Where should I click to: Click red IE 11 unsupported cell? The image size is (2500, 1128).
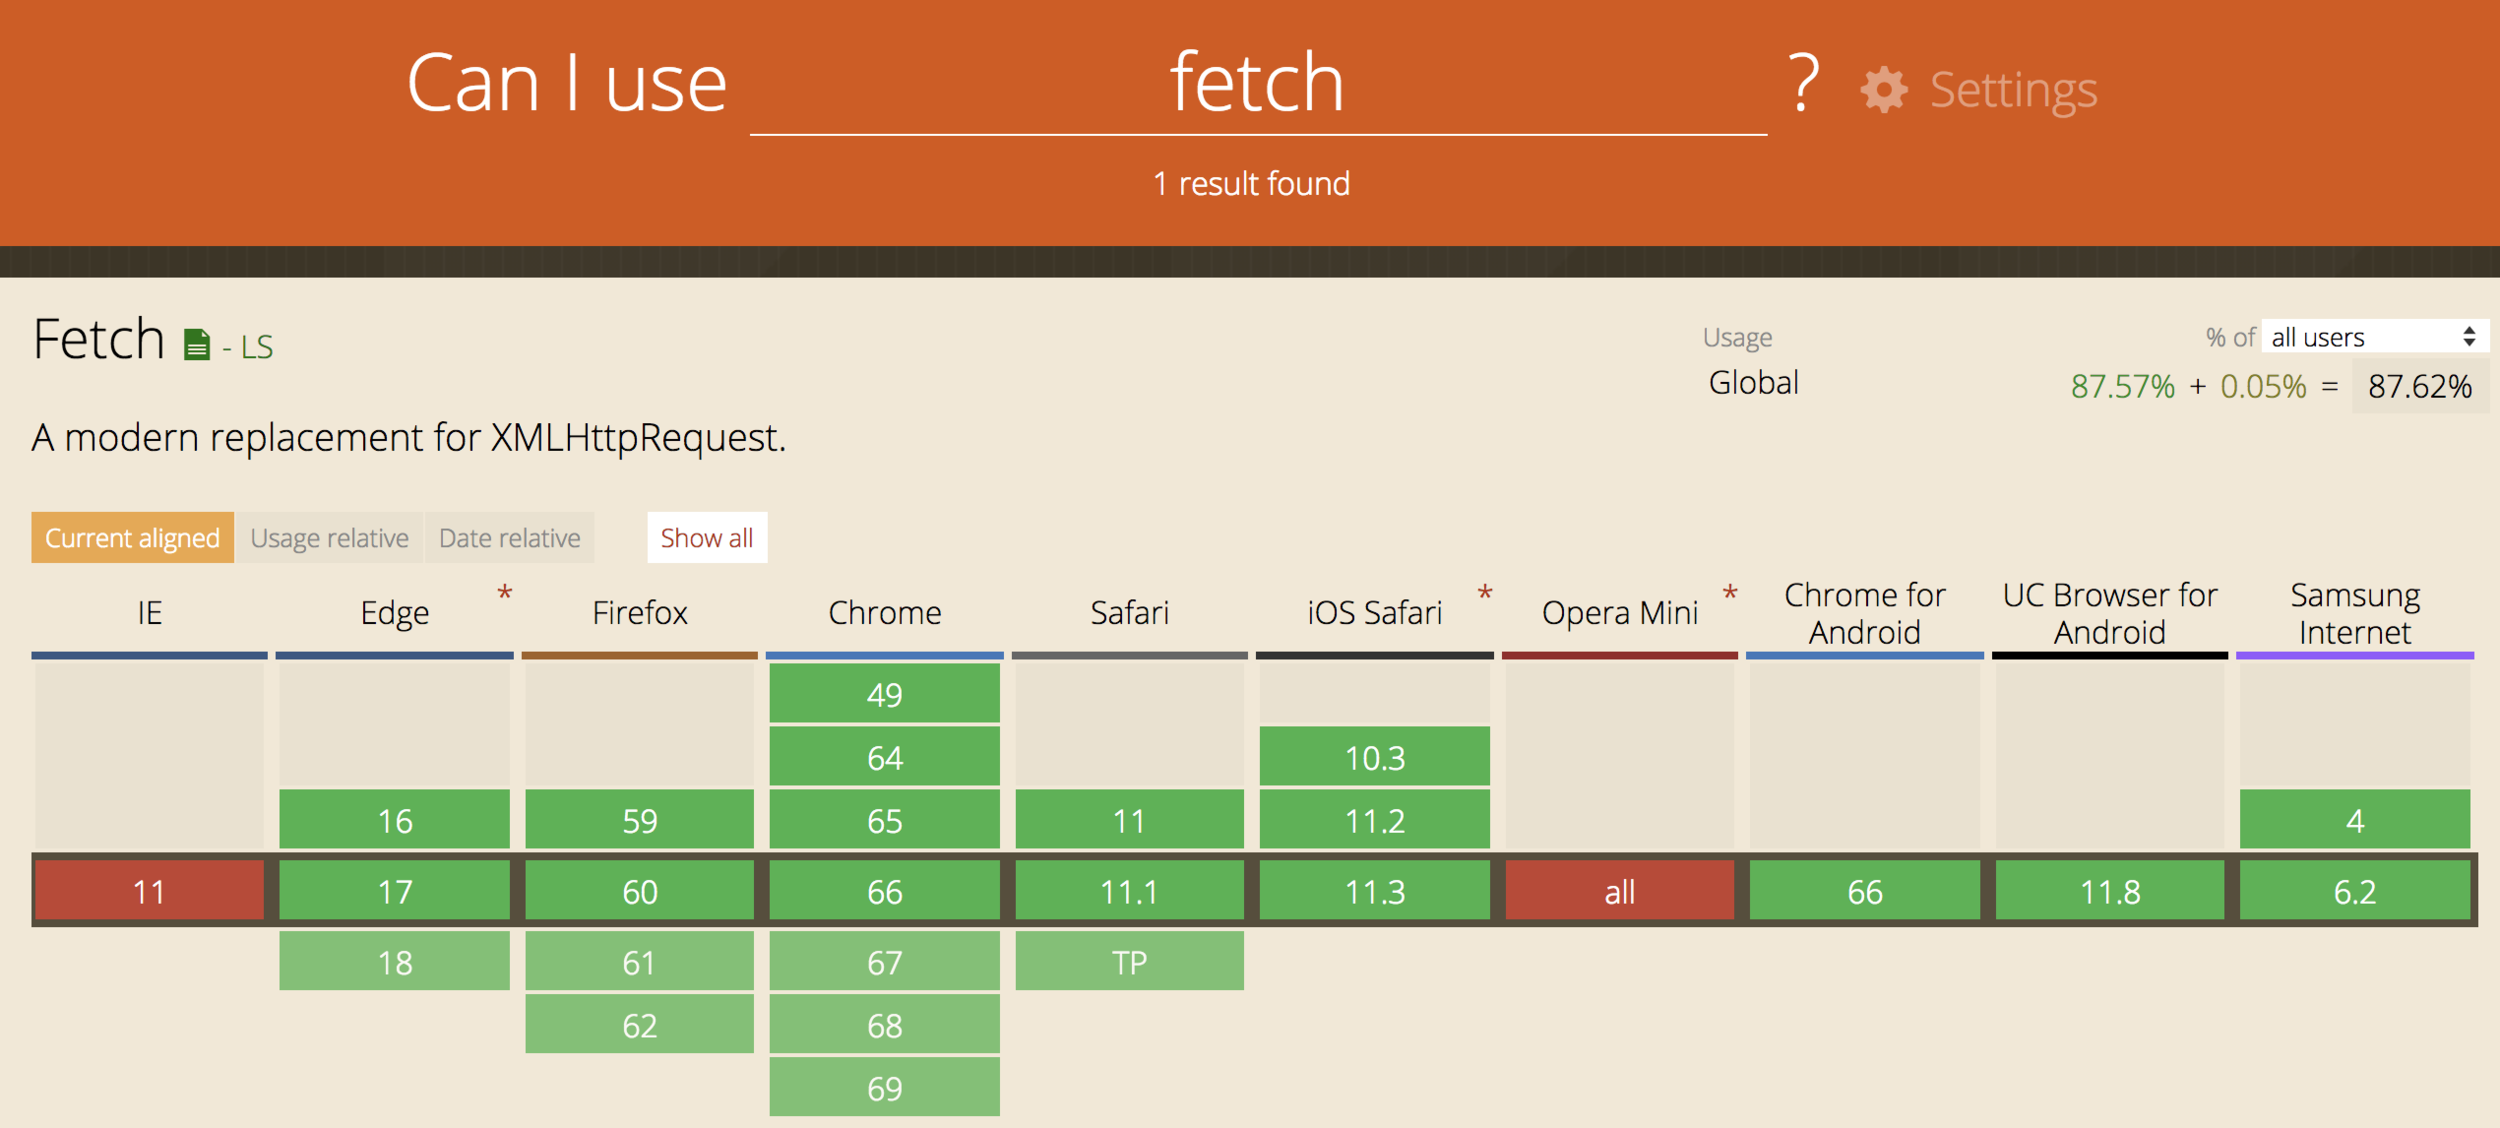click(x=149, y=891)
